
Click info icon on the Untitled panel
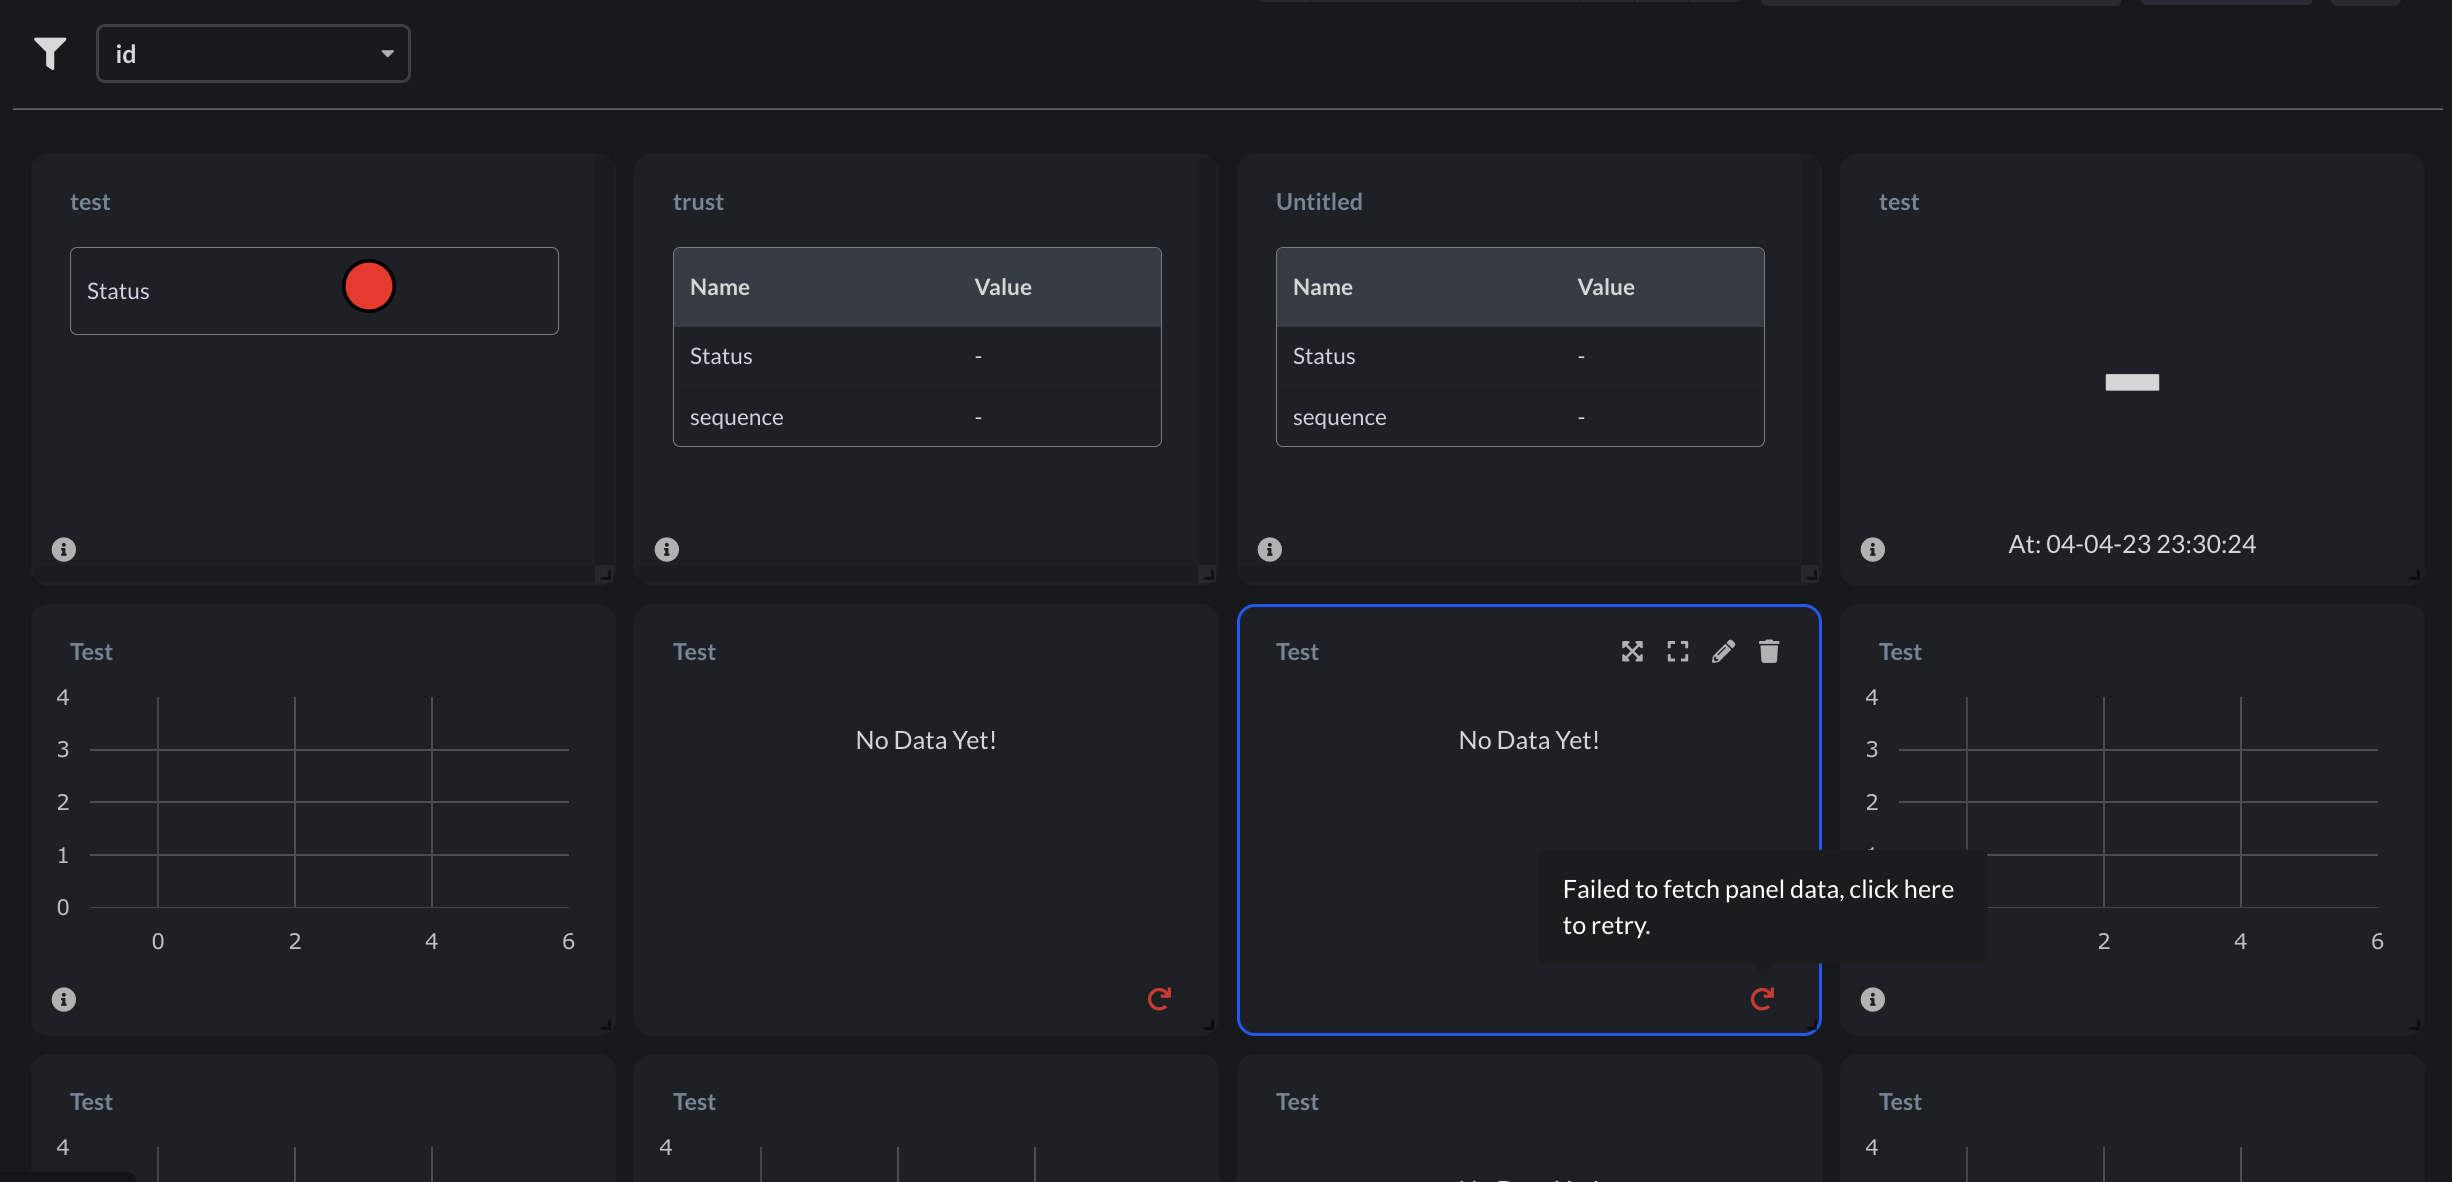click(x=1270, y=549)
